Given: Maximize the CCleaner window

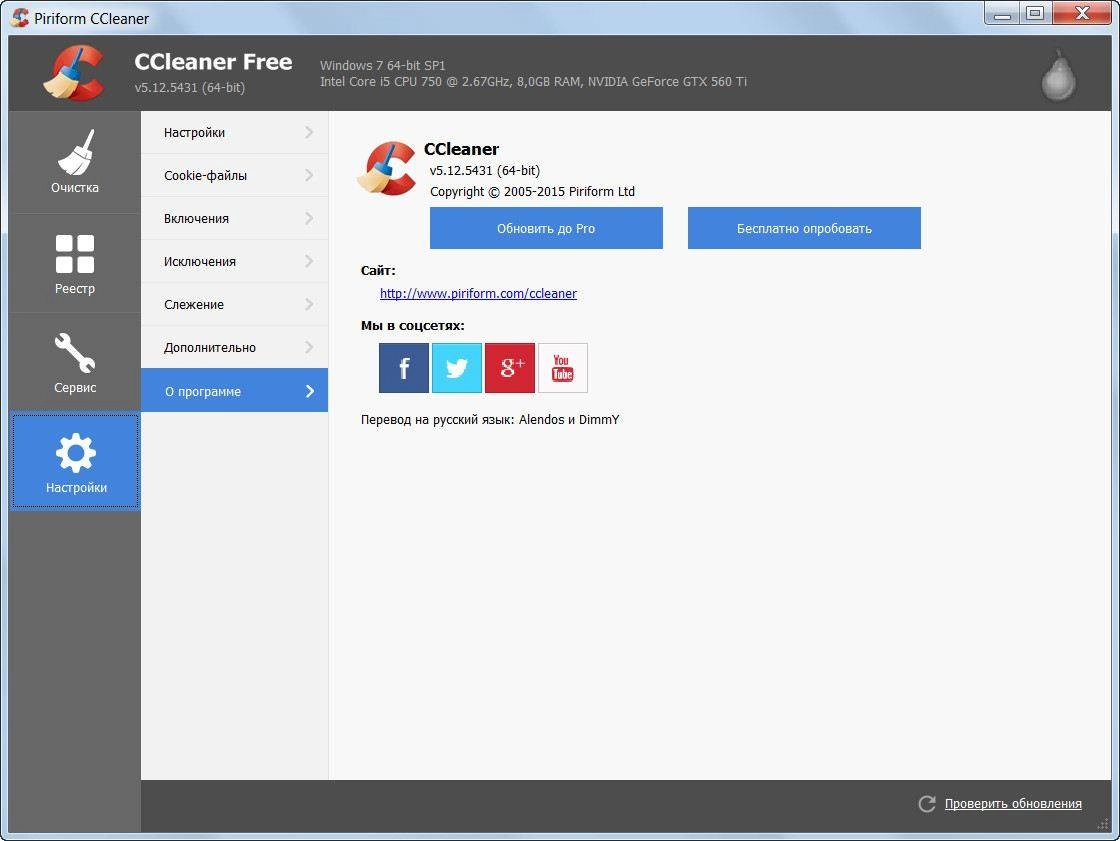Looking at the screenshot, I should tap(1035, 14).
